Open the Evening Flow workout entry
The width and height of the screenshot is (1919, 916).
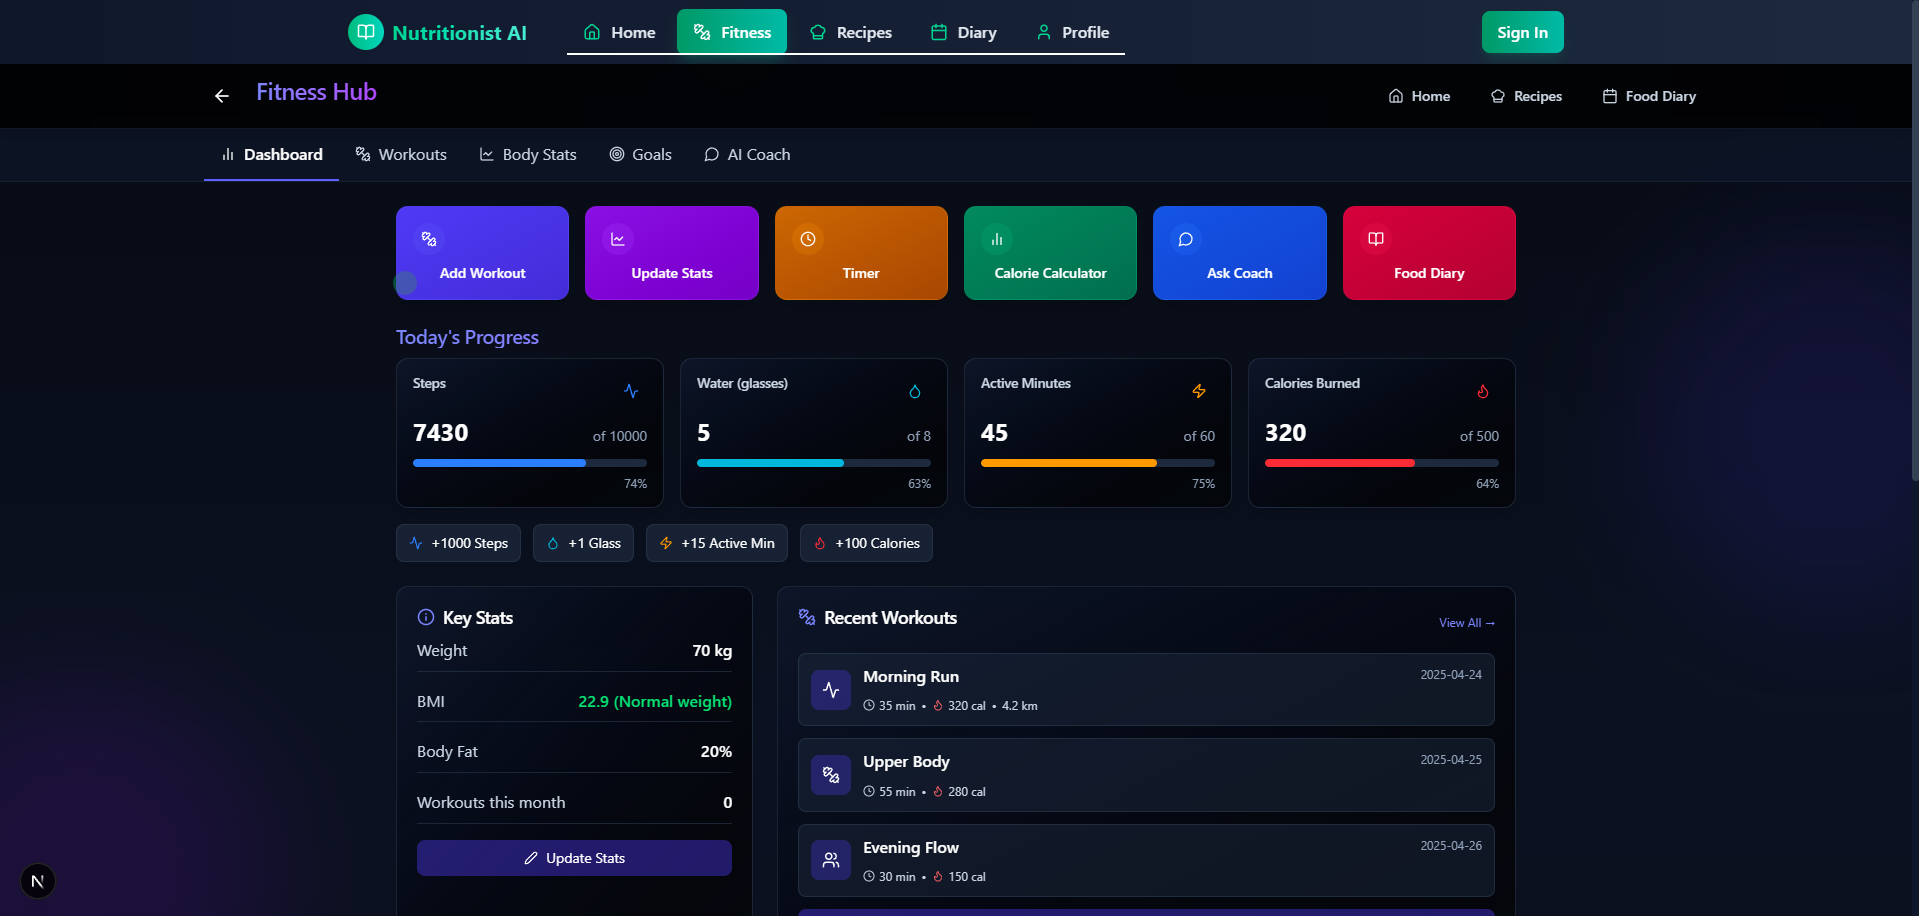click(1146, 860)
